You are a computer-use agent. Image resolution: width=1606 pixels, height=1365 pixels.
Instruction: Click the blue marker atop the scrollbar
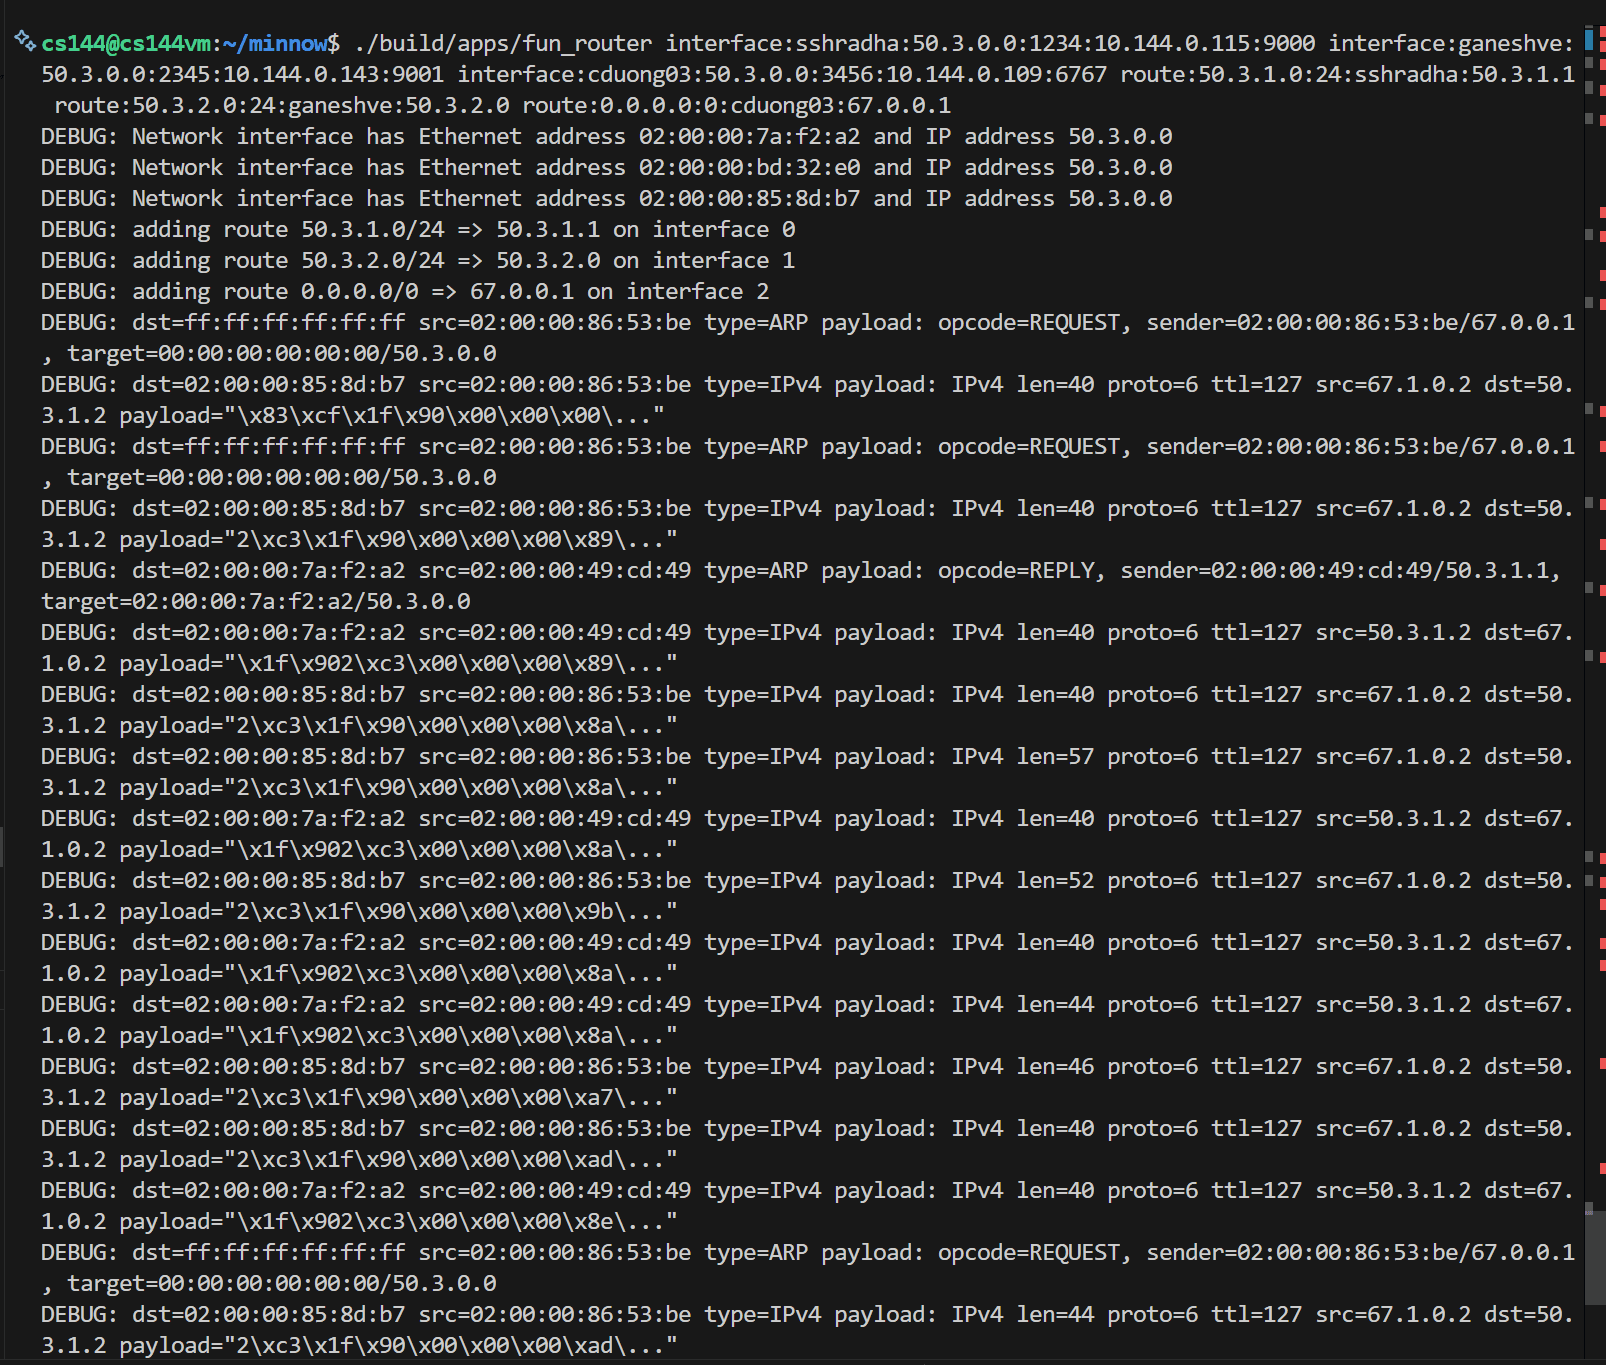tap(1589, 40)
